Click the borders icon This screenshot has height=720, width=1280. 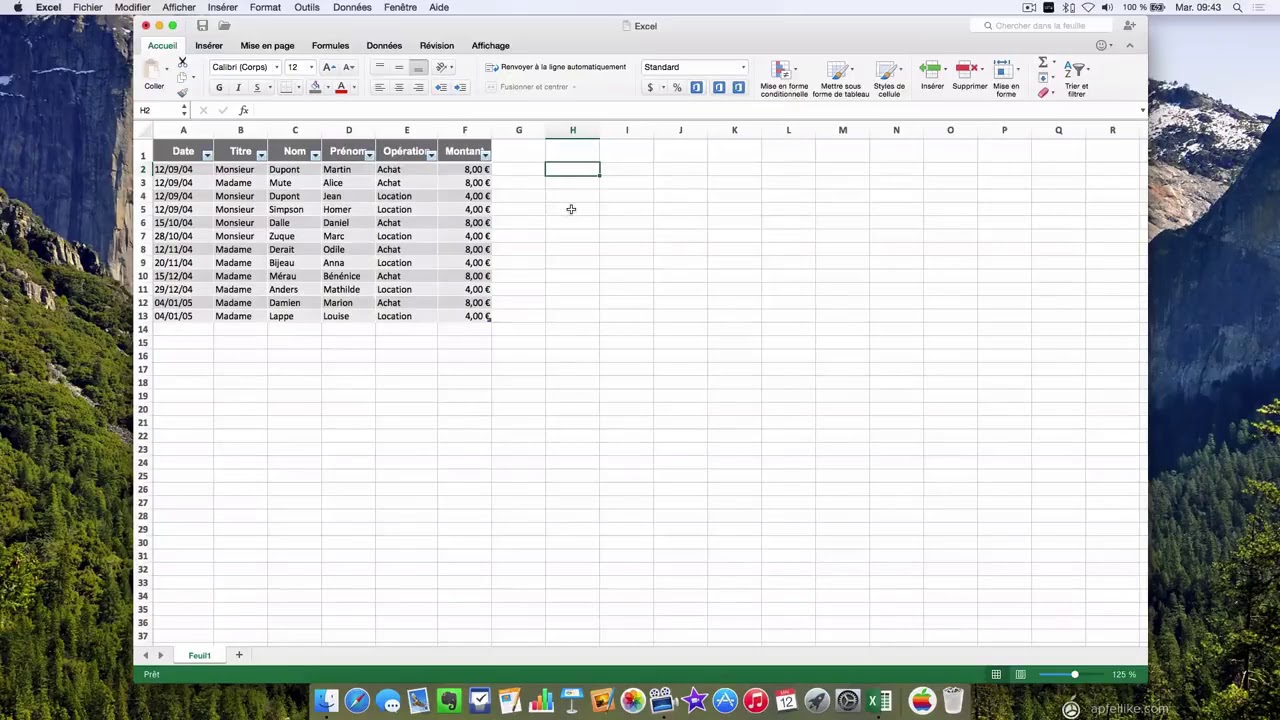click(x=285, y=87)
